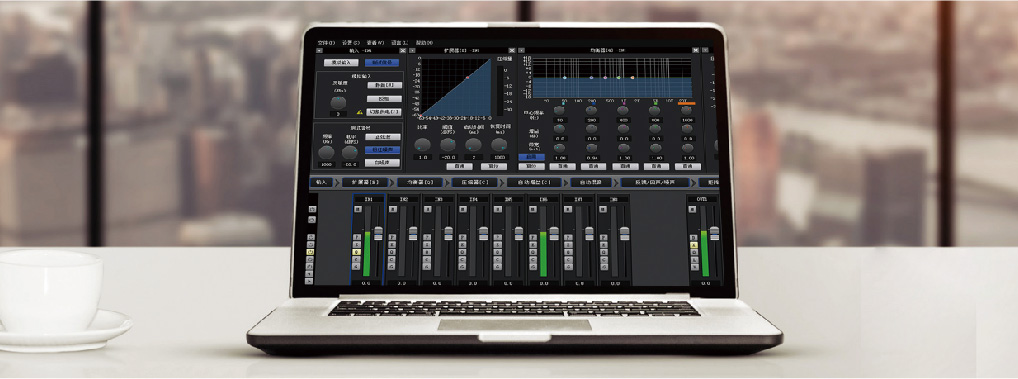Click the highlighted yellow Q button on IN1

coord(356,252)
